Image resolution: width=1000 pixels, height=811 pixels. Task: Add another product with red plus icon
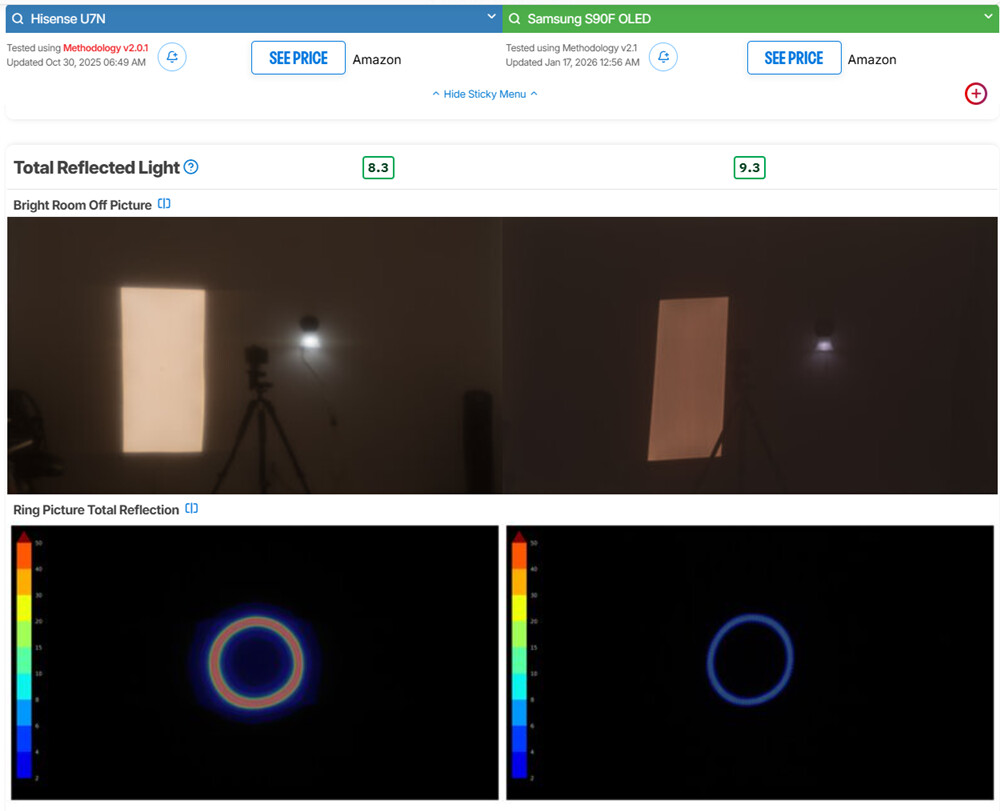(x=976, y=94)
